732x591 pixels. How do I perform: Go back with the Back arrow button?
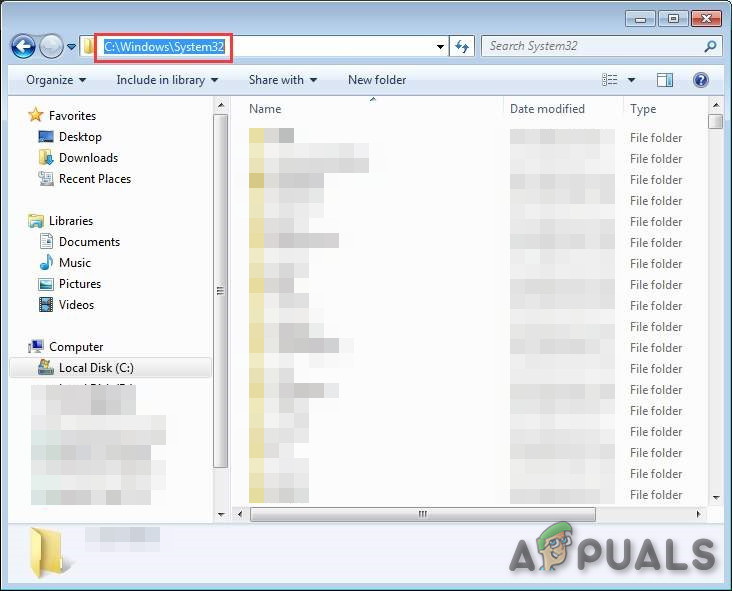point(23,46)
